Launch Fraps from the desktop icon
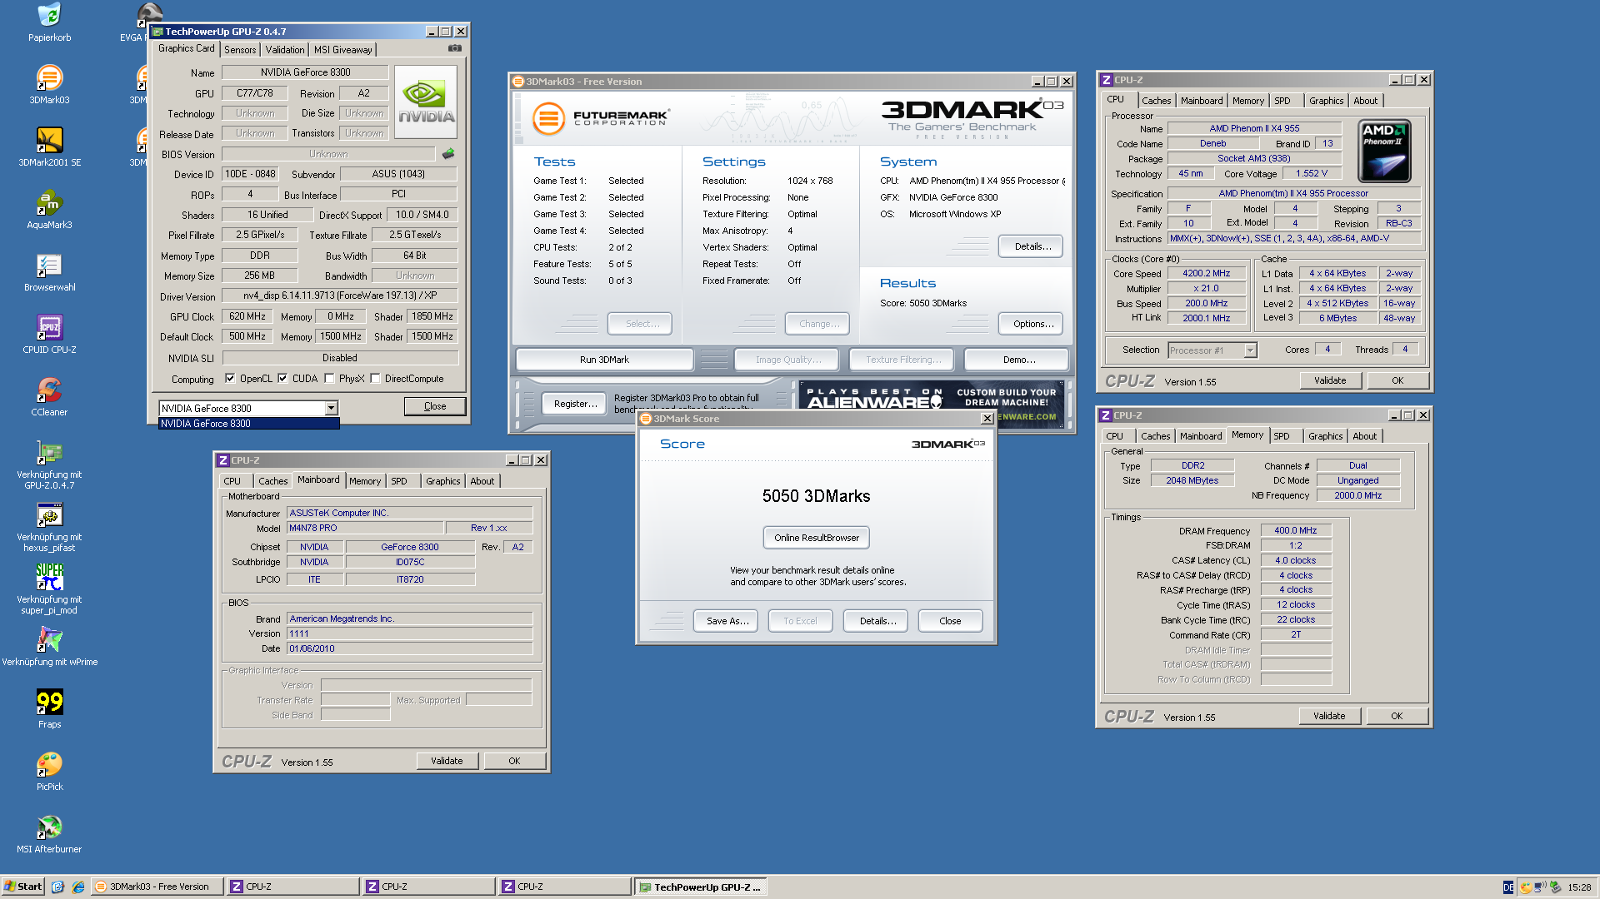Viewport: 1600px width, 899px height. click(x=49, y=702)
